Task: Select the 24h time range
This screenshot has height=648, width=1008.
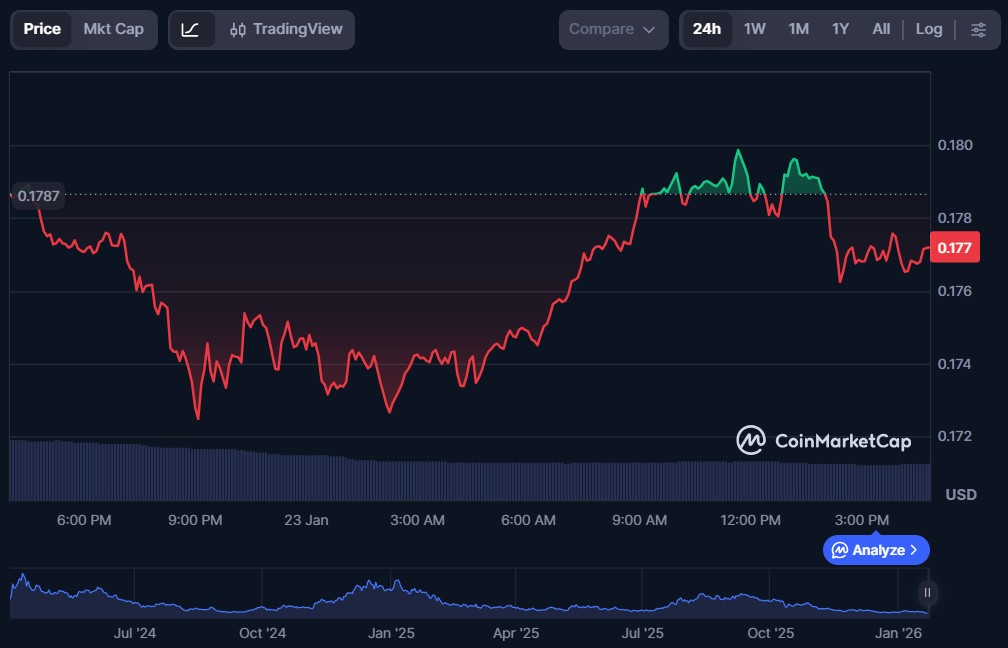Action: point(706,30)
